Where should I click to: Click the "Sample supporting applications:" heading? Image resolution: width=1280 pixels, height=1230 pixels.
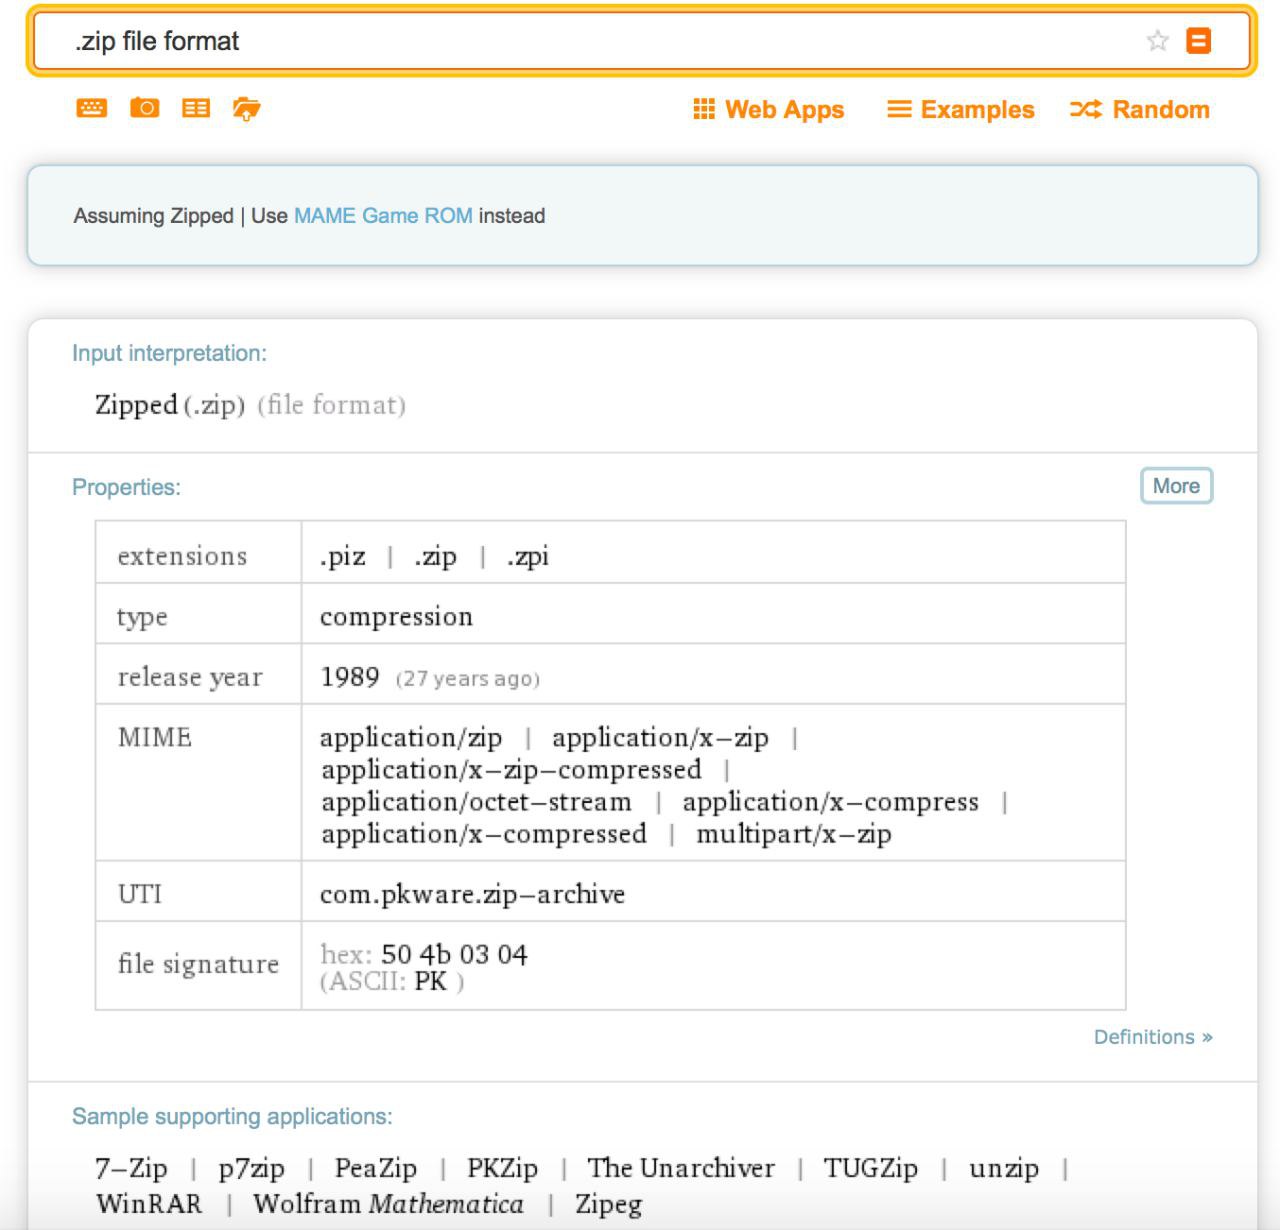(232, 1116)
